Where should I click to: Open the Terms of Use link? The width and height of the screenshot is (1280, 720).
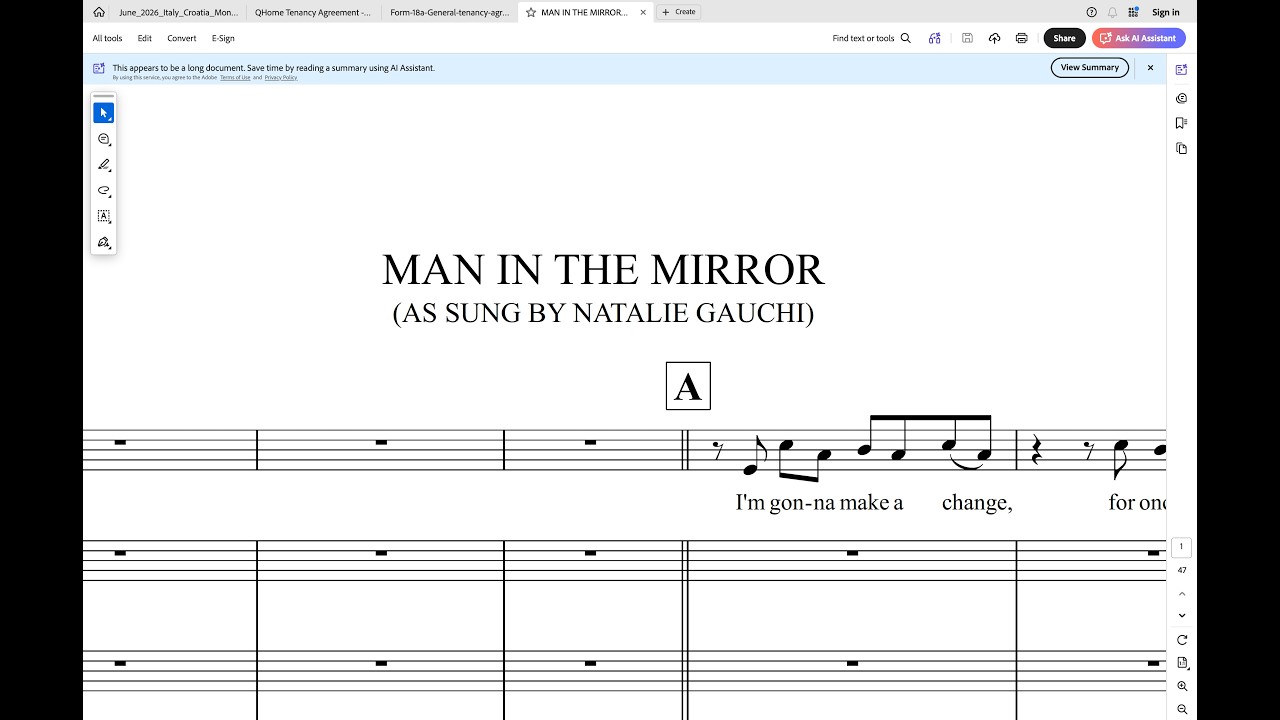(x=235, y=77)
